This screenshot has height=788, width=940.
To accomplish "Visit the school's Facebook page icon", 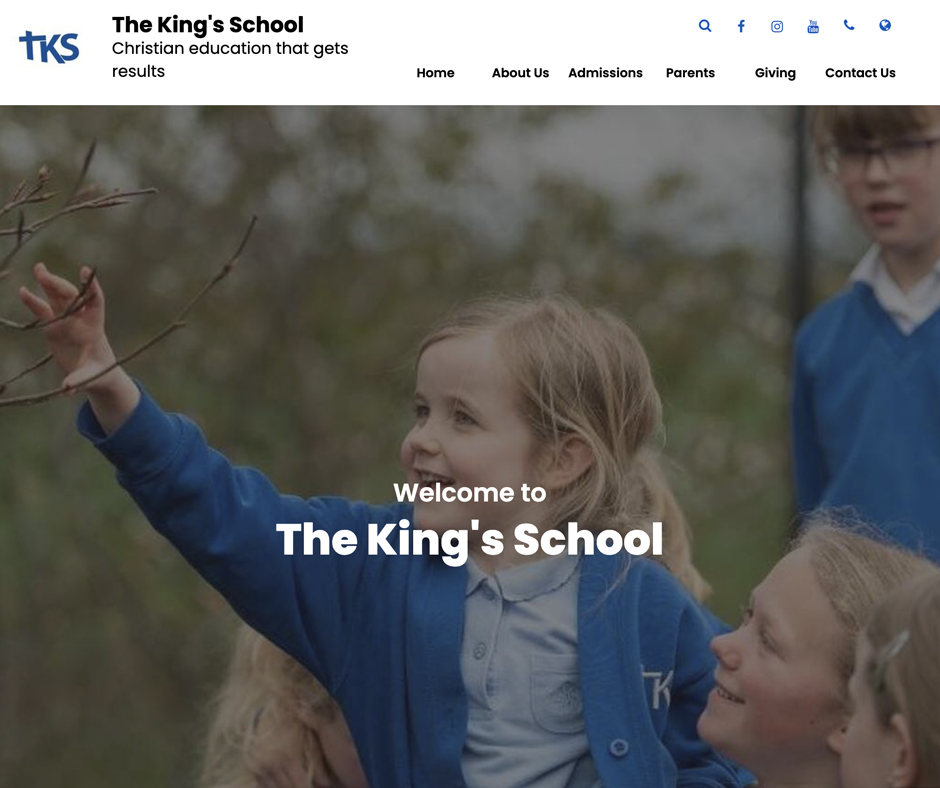I will 741,26.
